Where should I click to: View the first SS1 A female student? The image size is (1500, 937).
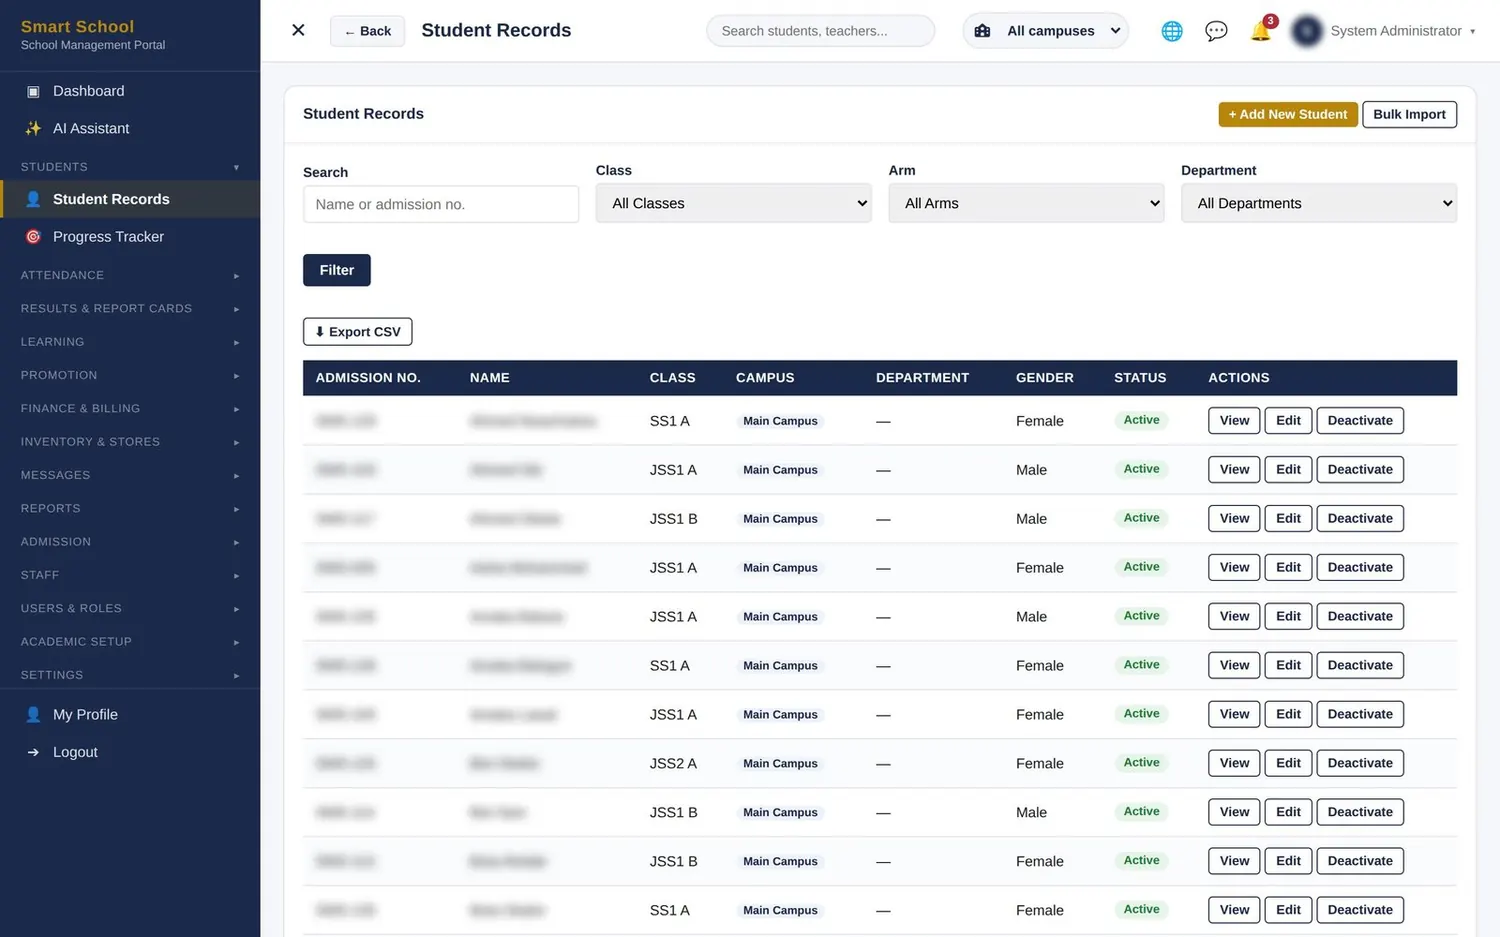(x=1234, y=421)
